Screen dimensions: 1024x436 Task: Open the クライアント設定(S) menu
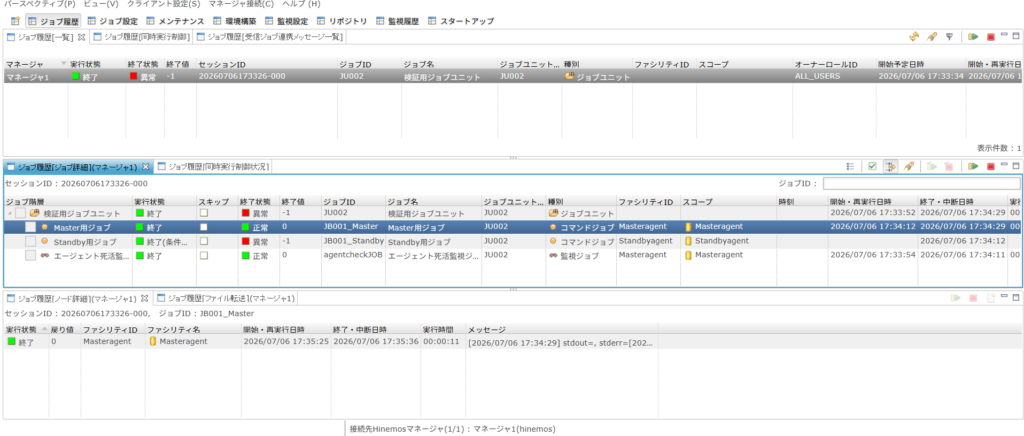pos(163,4)
